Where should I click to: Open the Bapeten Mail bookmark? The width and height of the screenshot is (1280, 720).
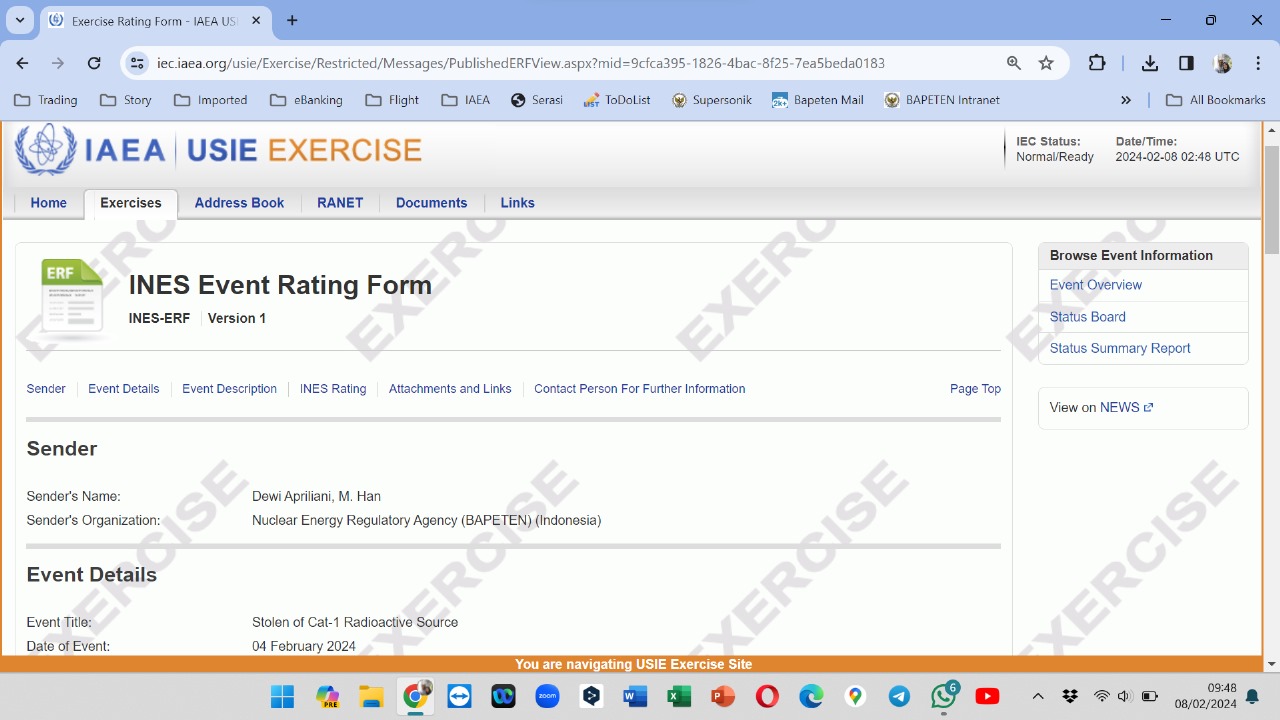(x=818, y=100)
